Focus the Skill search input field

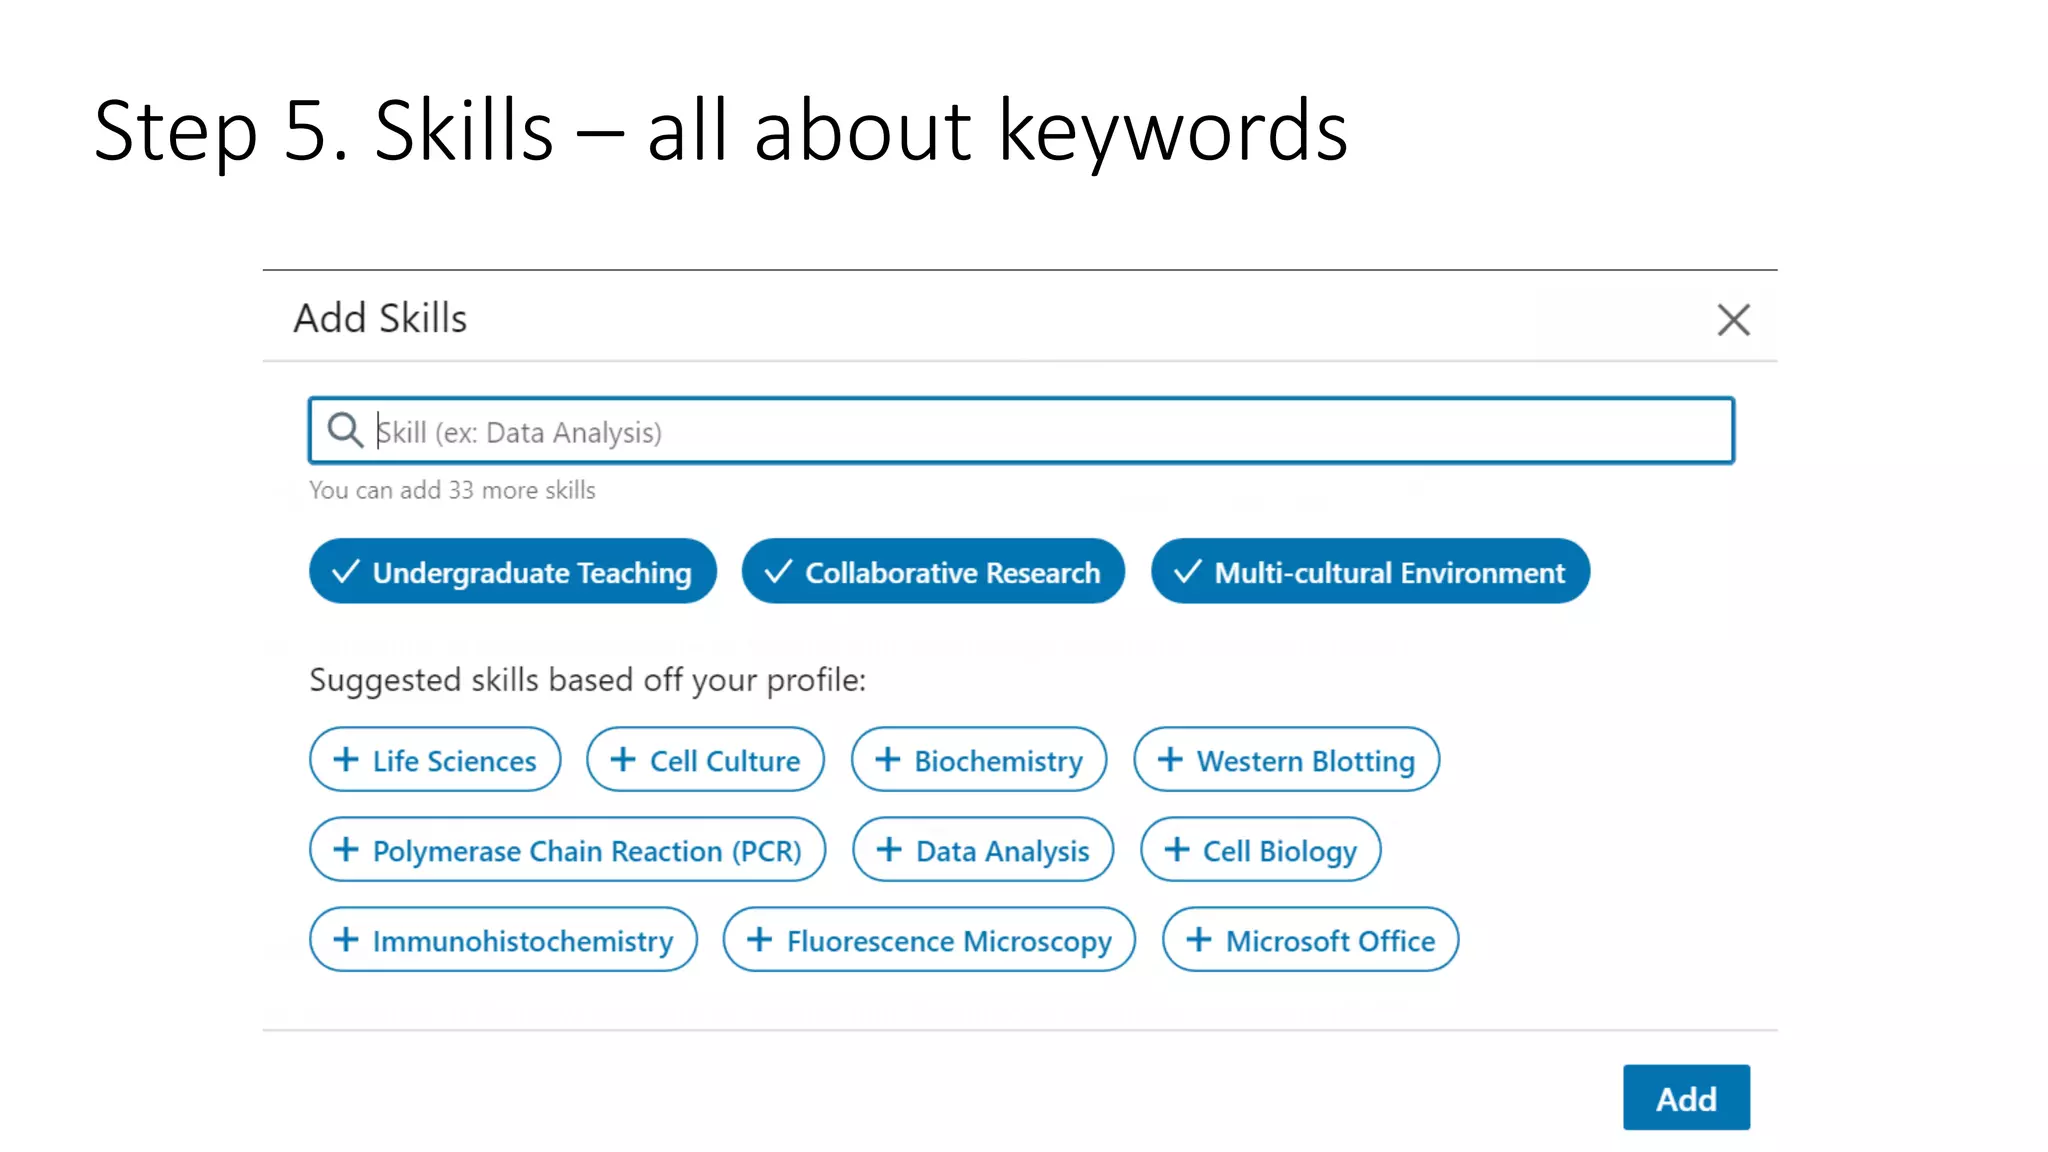tap(1021, 431)
